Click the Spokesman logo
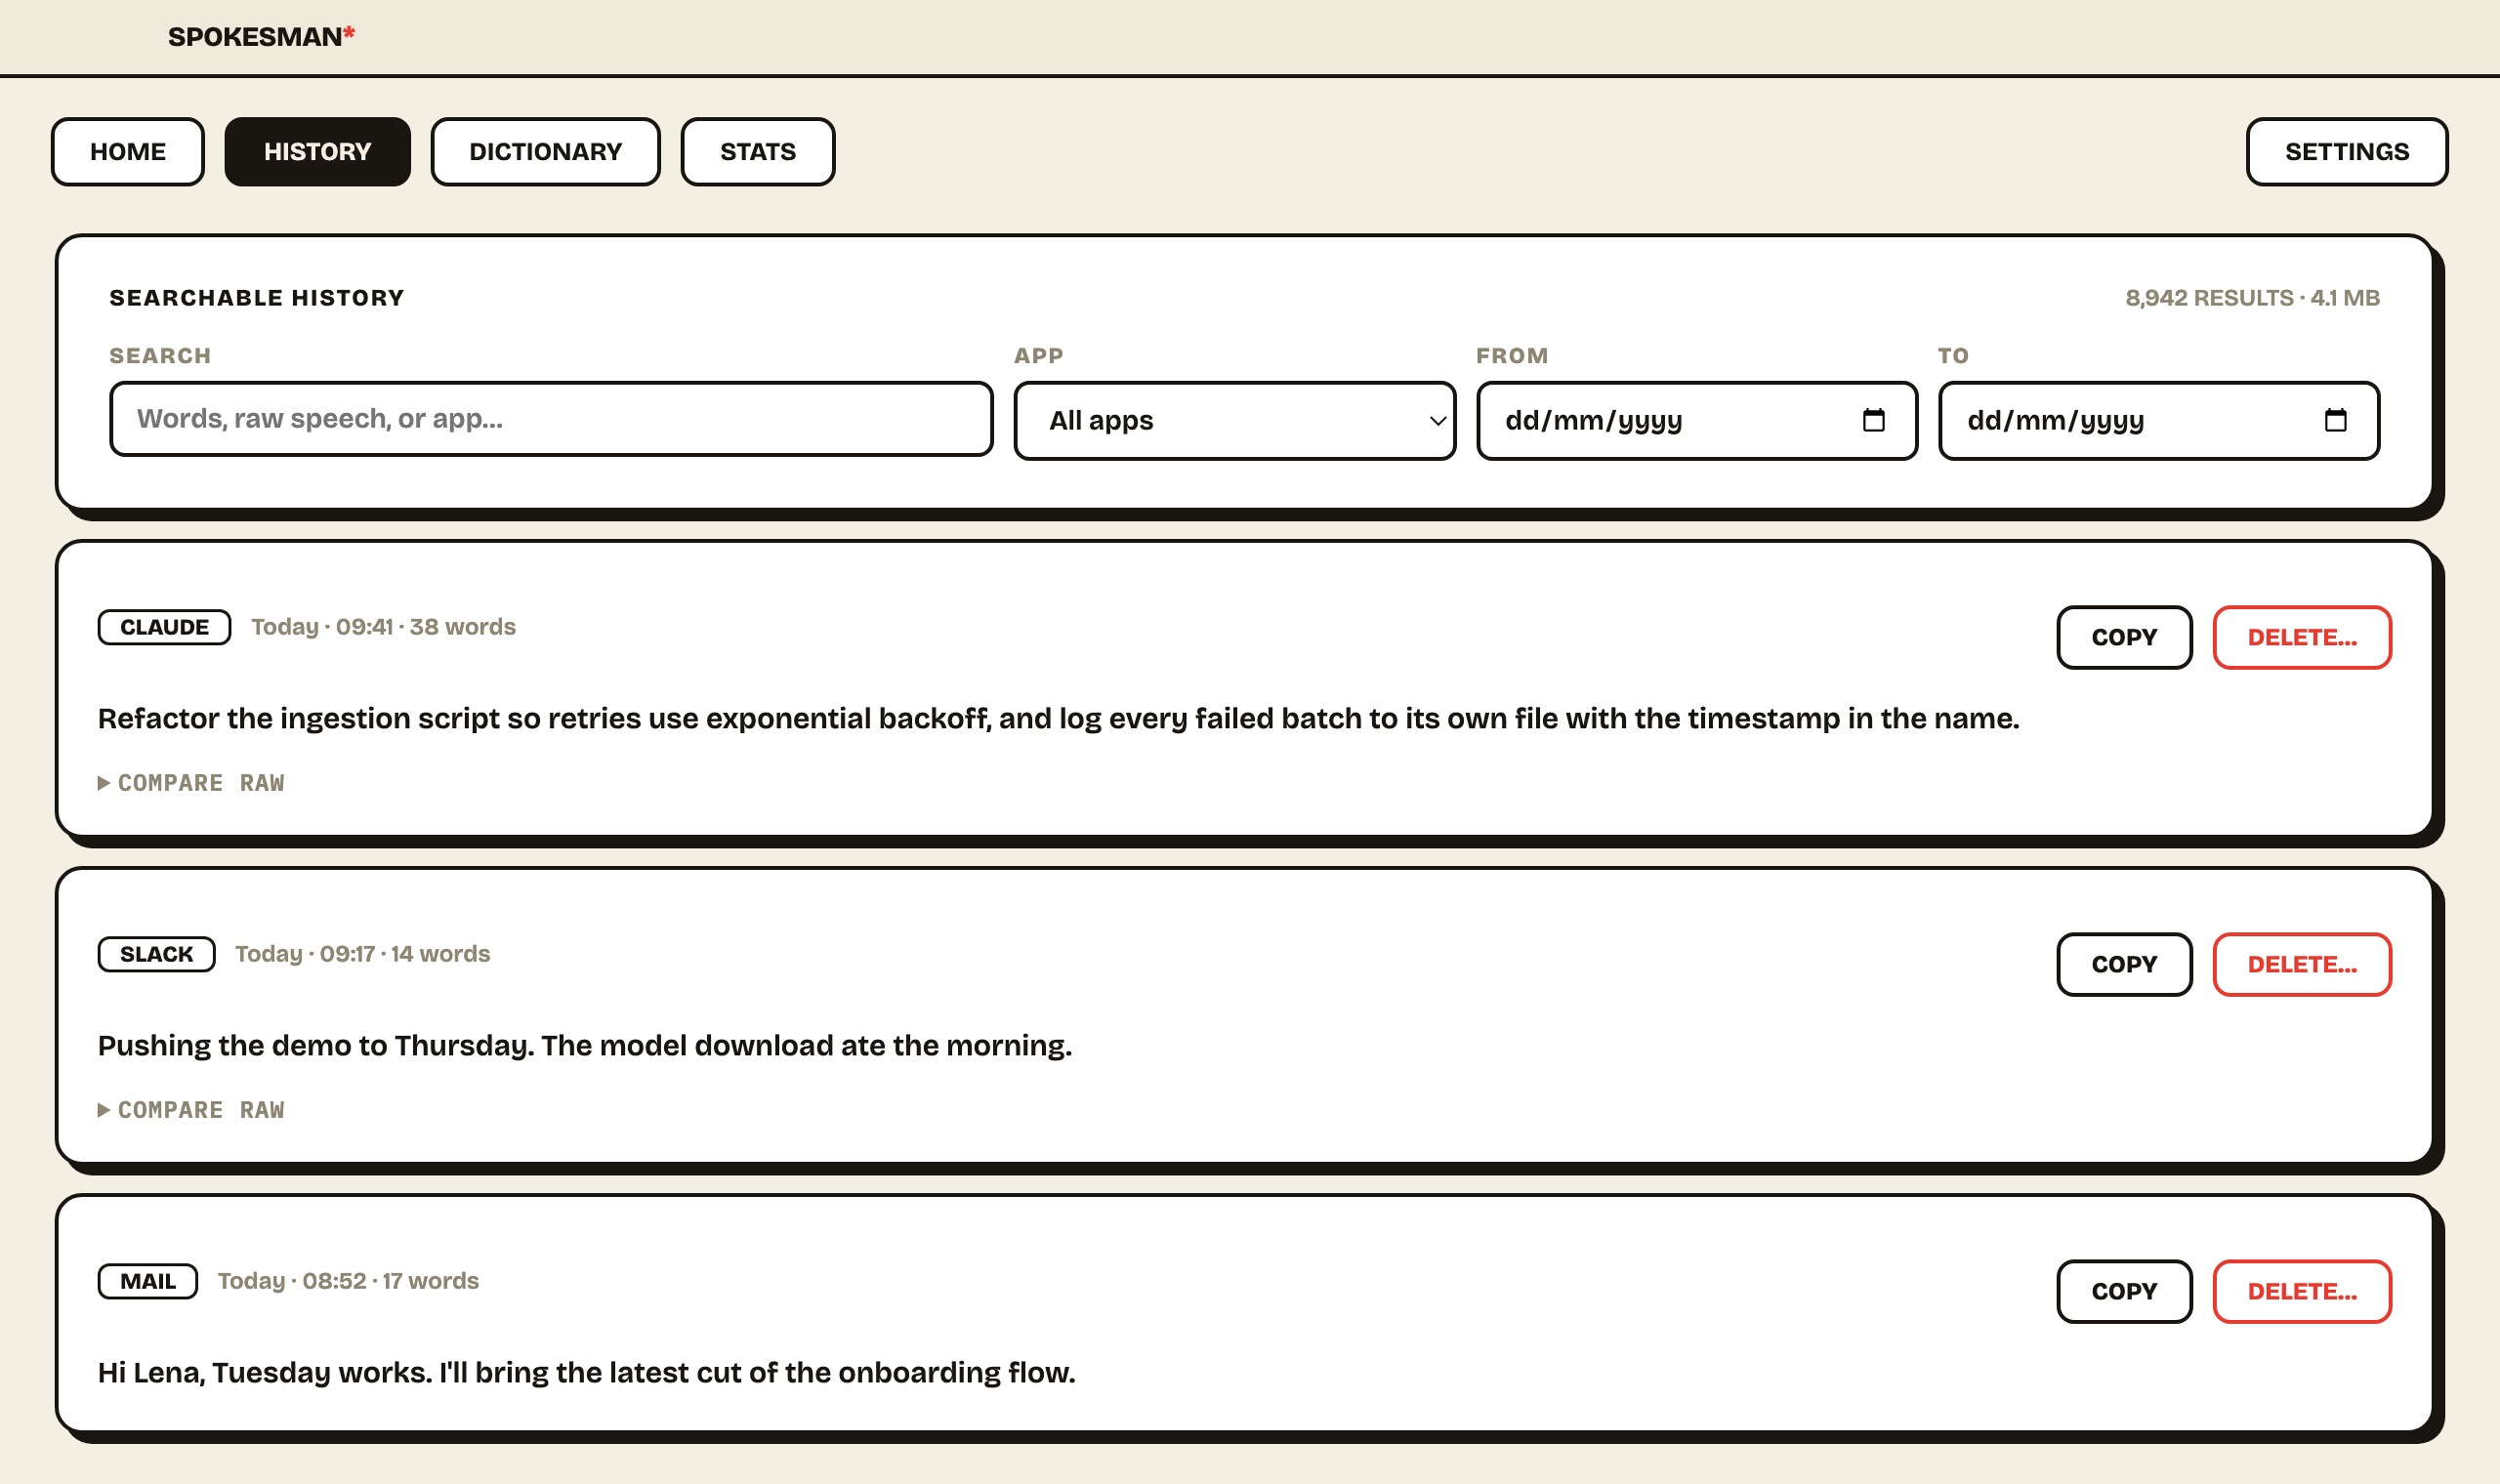Screen dimensions: 2500x1484 coord(261,37)
